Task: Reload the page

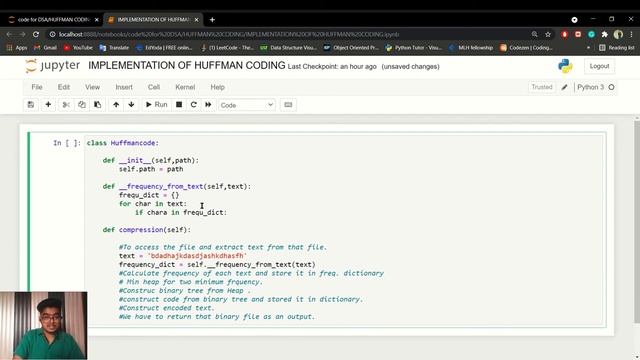Action: tap(36, 34)
